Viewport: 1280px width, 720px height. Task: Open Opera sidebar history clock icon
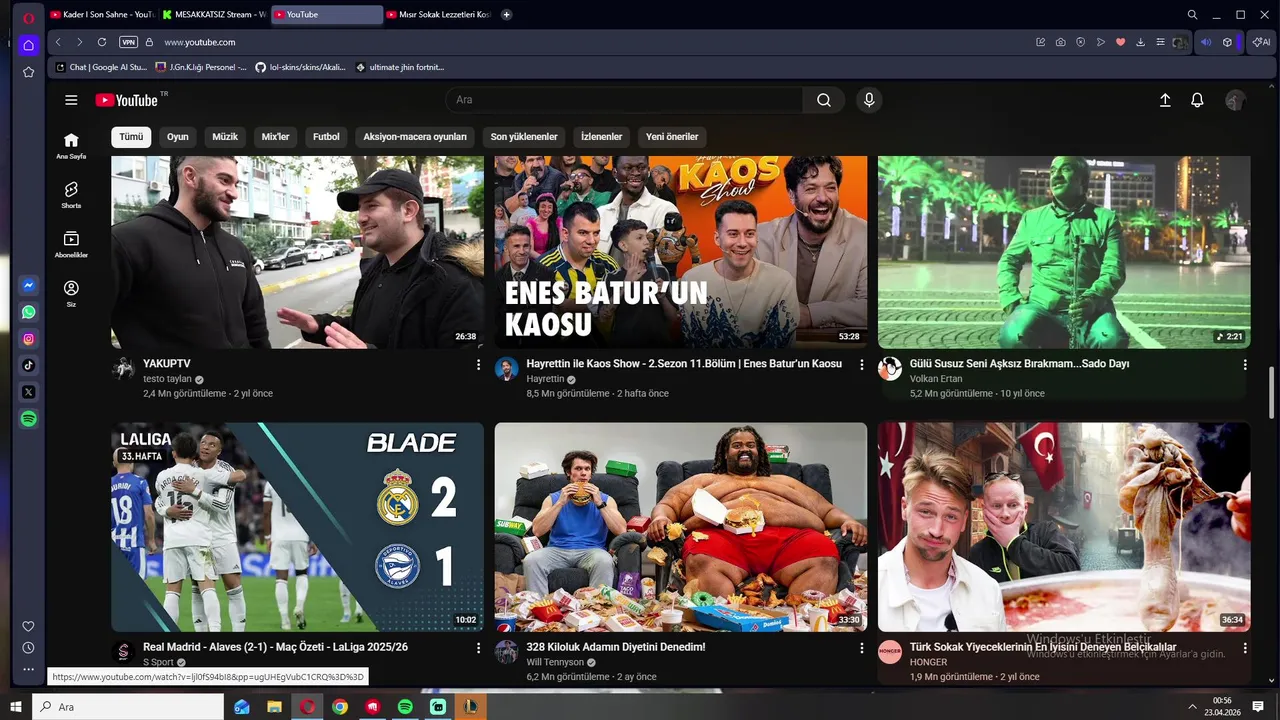28,648
